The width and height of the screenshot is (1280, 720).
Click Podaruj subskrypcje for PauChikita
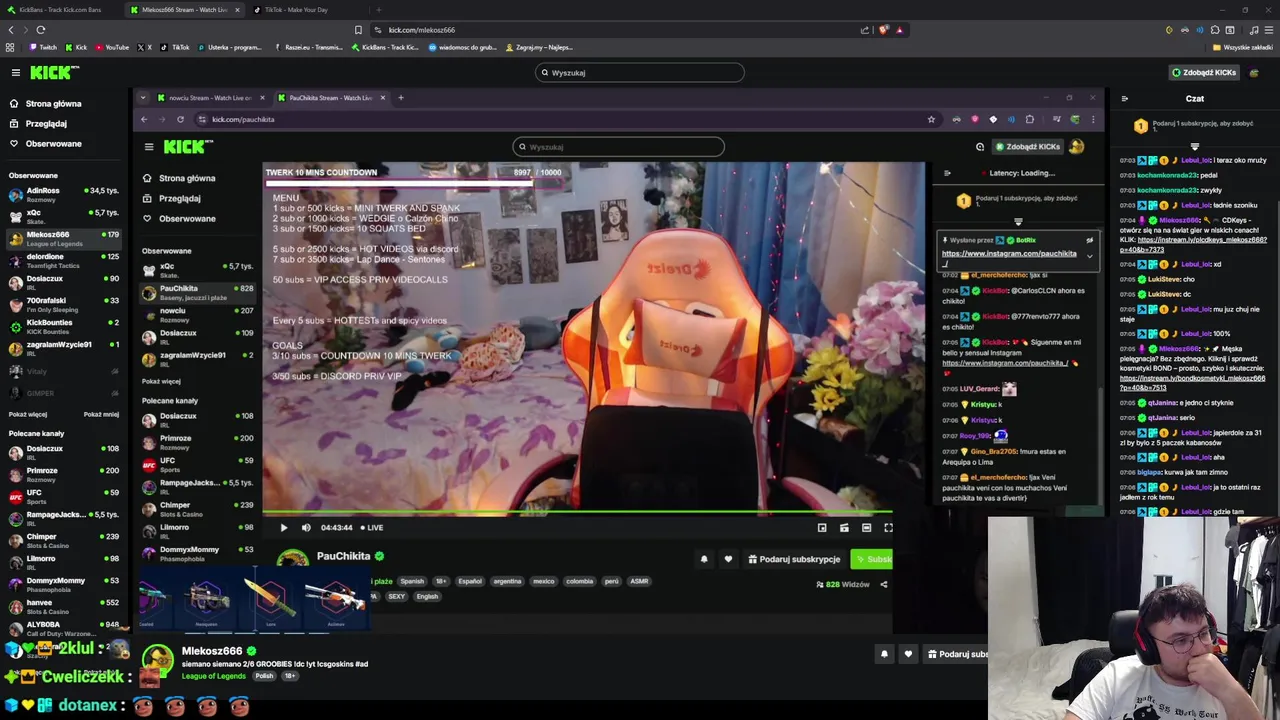click(x=794, y=559)
